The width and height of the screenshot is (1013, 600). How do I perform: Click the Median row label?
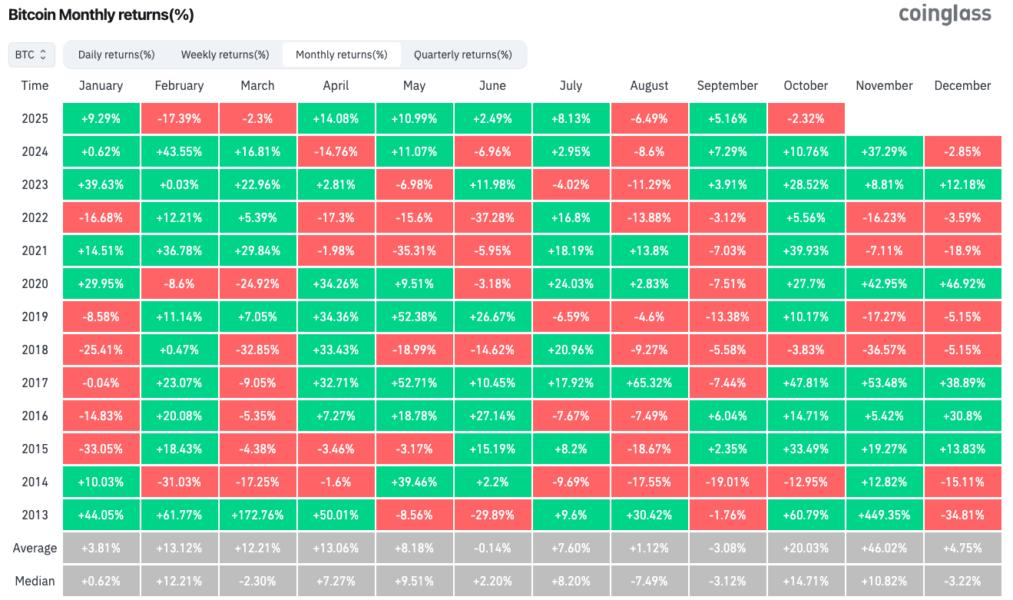35,580
